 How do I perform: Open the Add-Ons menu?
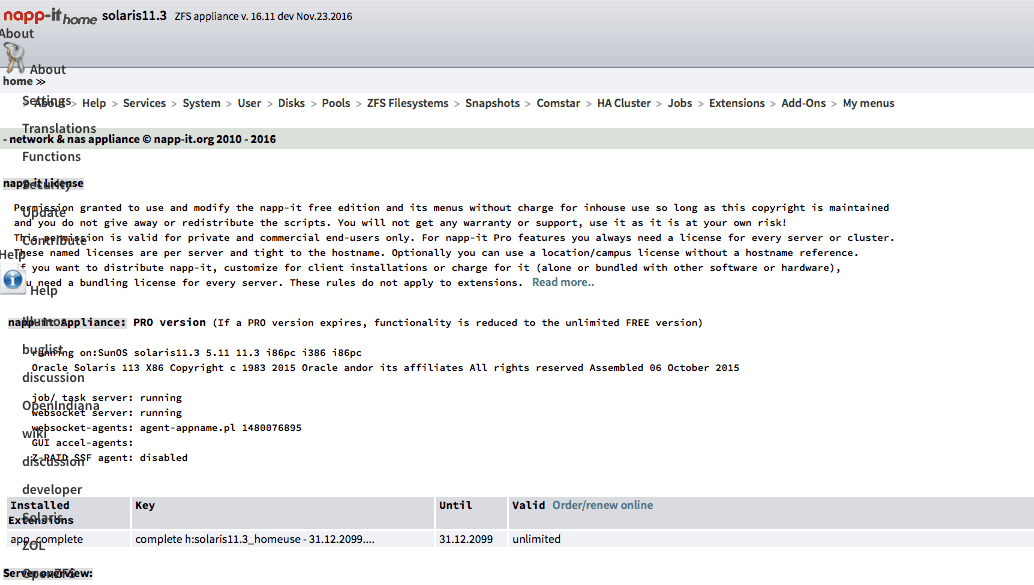[x=803, y=103]
